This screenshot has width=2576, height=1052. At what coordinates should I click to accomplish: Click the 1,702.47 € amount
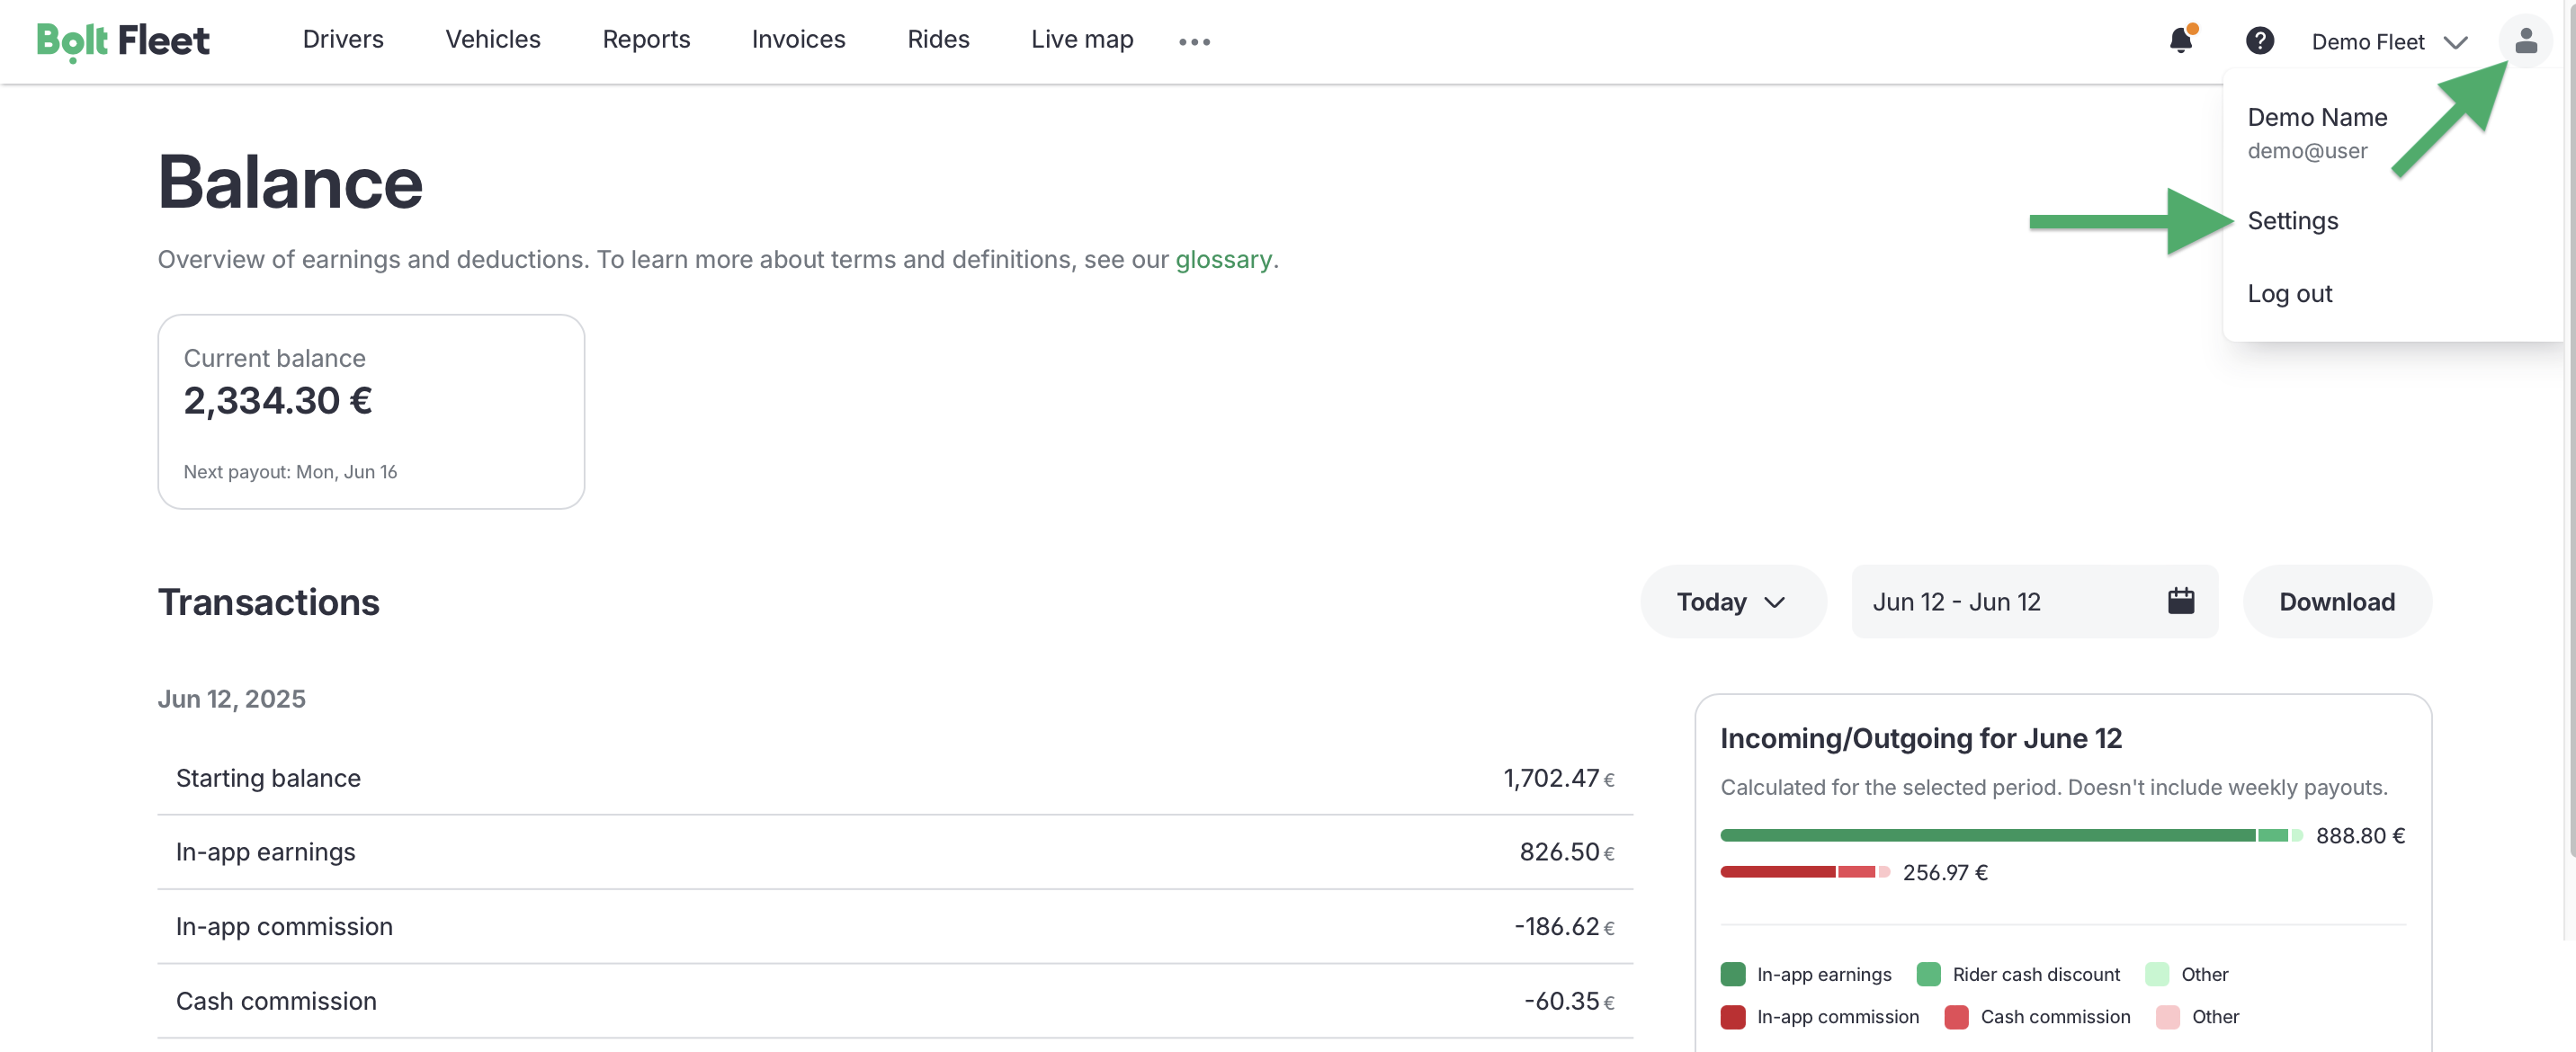pyautogui.click(x=1559, y=778)
